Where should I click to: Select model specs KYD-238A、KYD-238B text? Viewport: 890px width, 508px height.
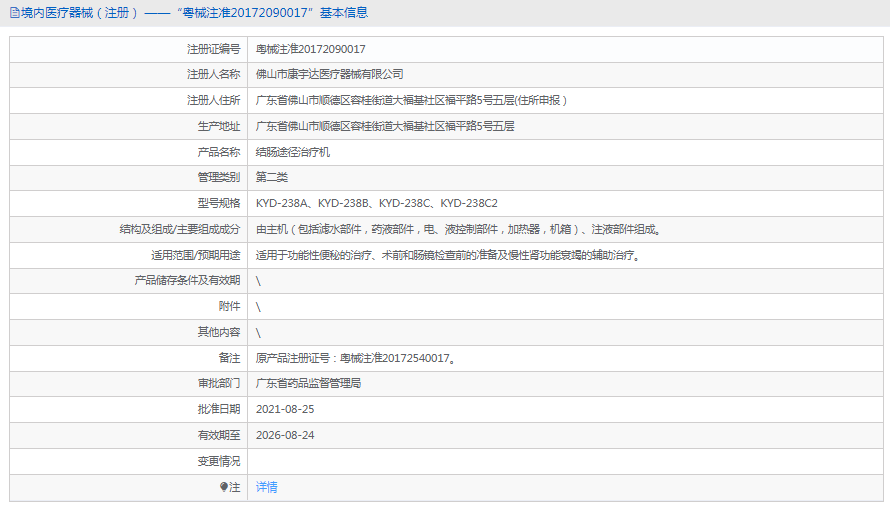(376, 203)
